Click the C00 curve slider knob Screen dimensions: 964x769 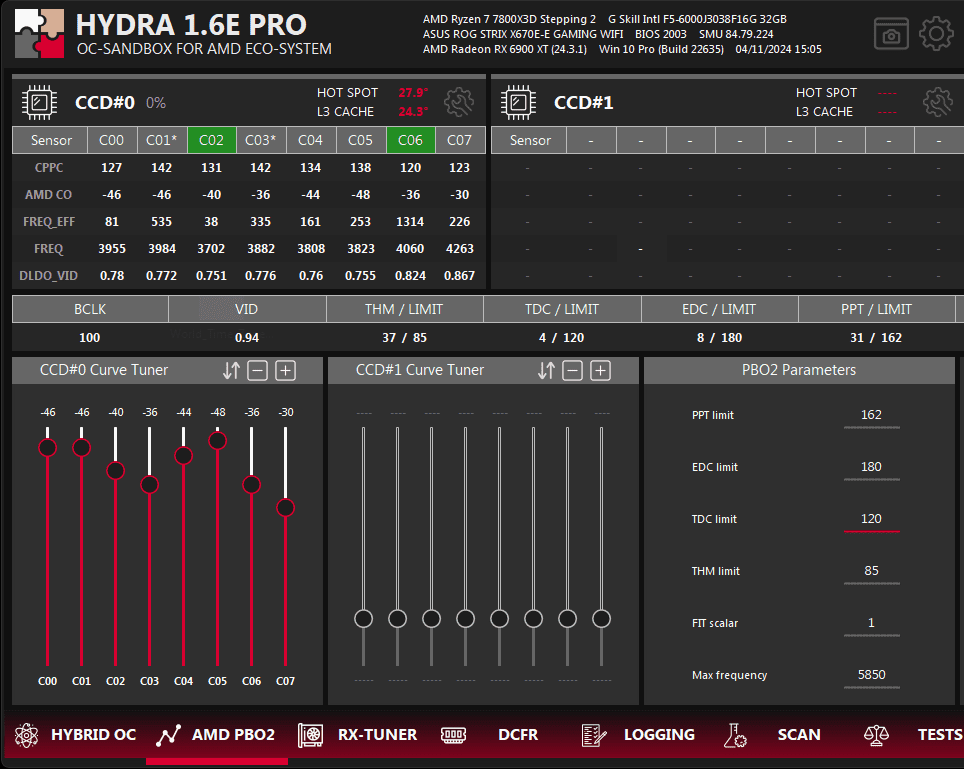point(47,448)
